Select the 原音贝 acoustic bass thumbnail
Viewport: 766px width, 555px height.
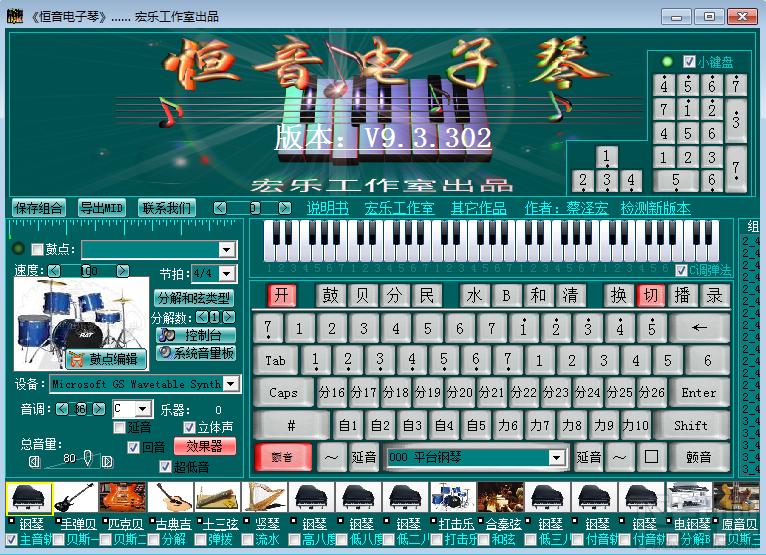736,497
